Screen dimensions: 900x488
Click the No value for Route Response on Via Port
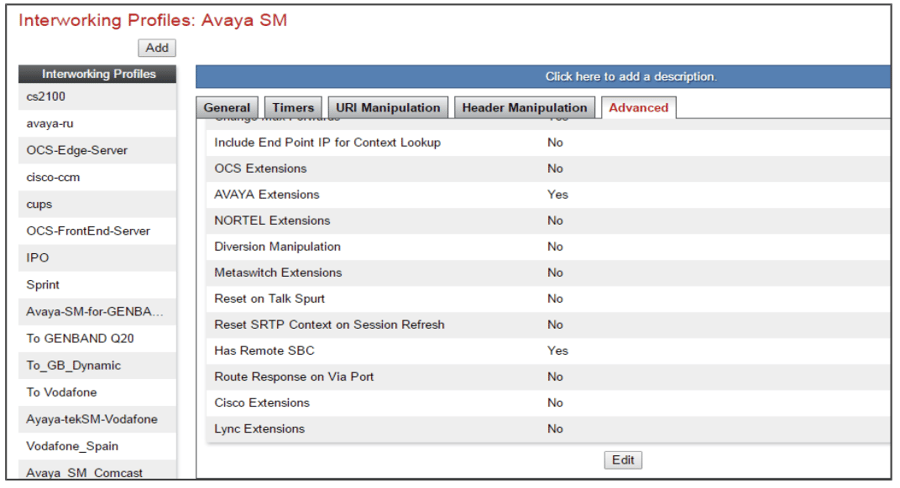click(x=555, y=377)
